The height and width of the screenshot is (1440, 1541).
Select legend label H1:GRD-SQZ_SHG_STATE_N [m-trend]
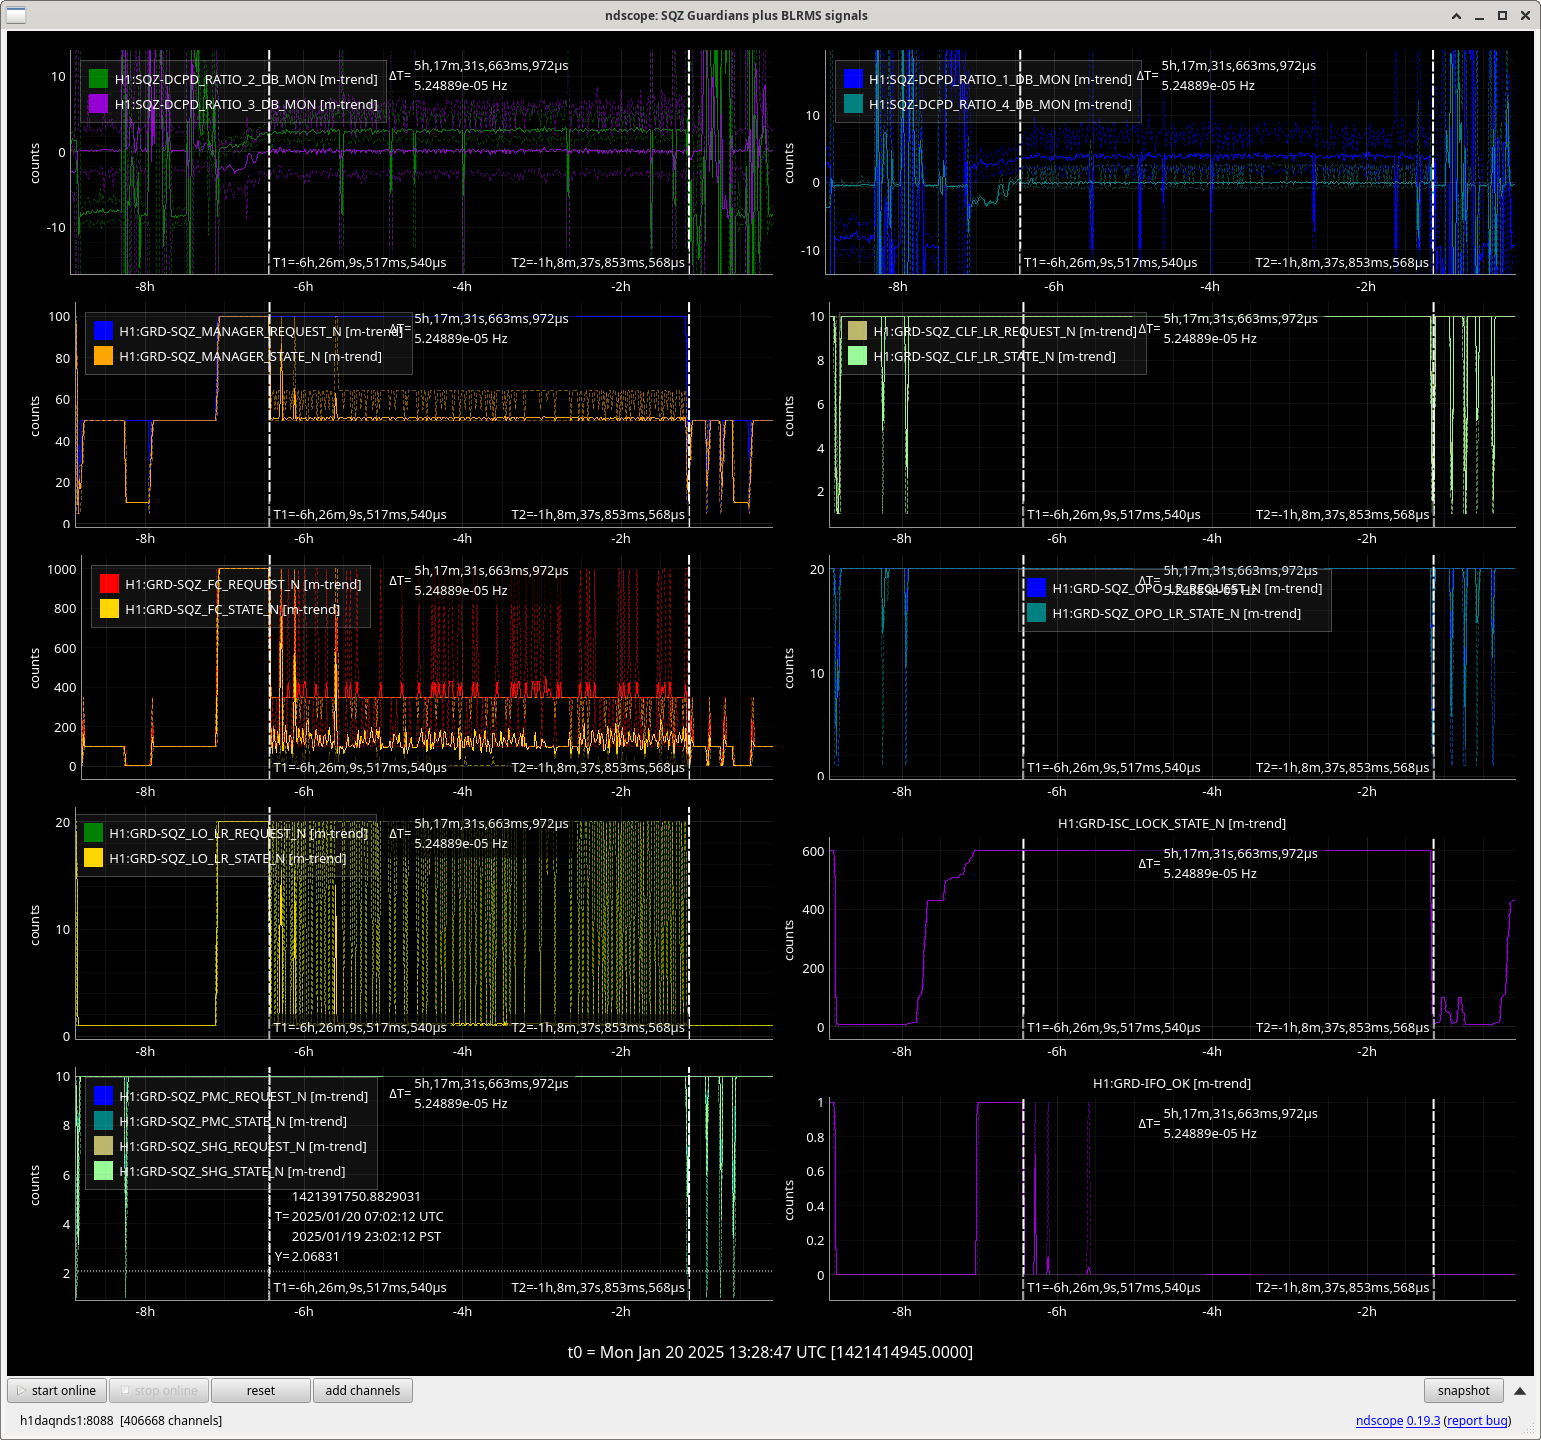[x=232, y=1171]
